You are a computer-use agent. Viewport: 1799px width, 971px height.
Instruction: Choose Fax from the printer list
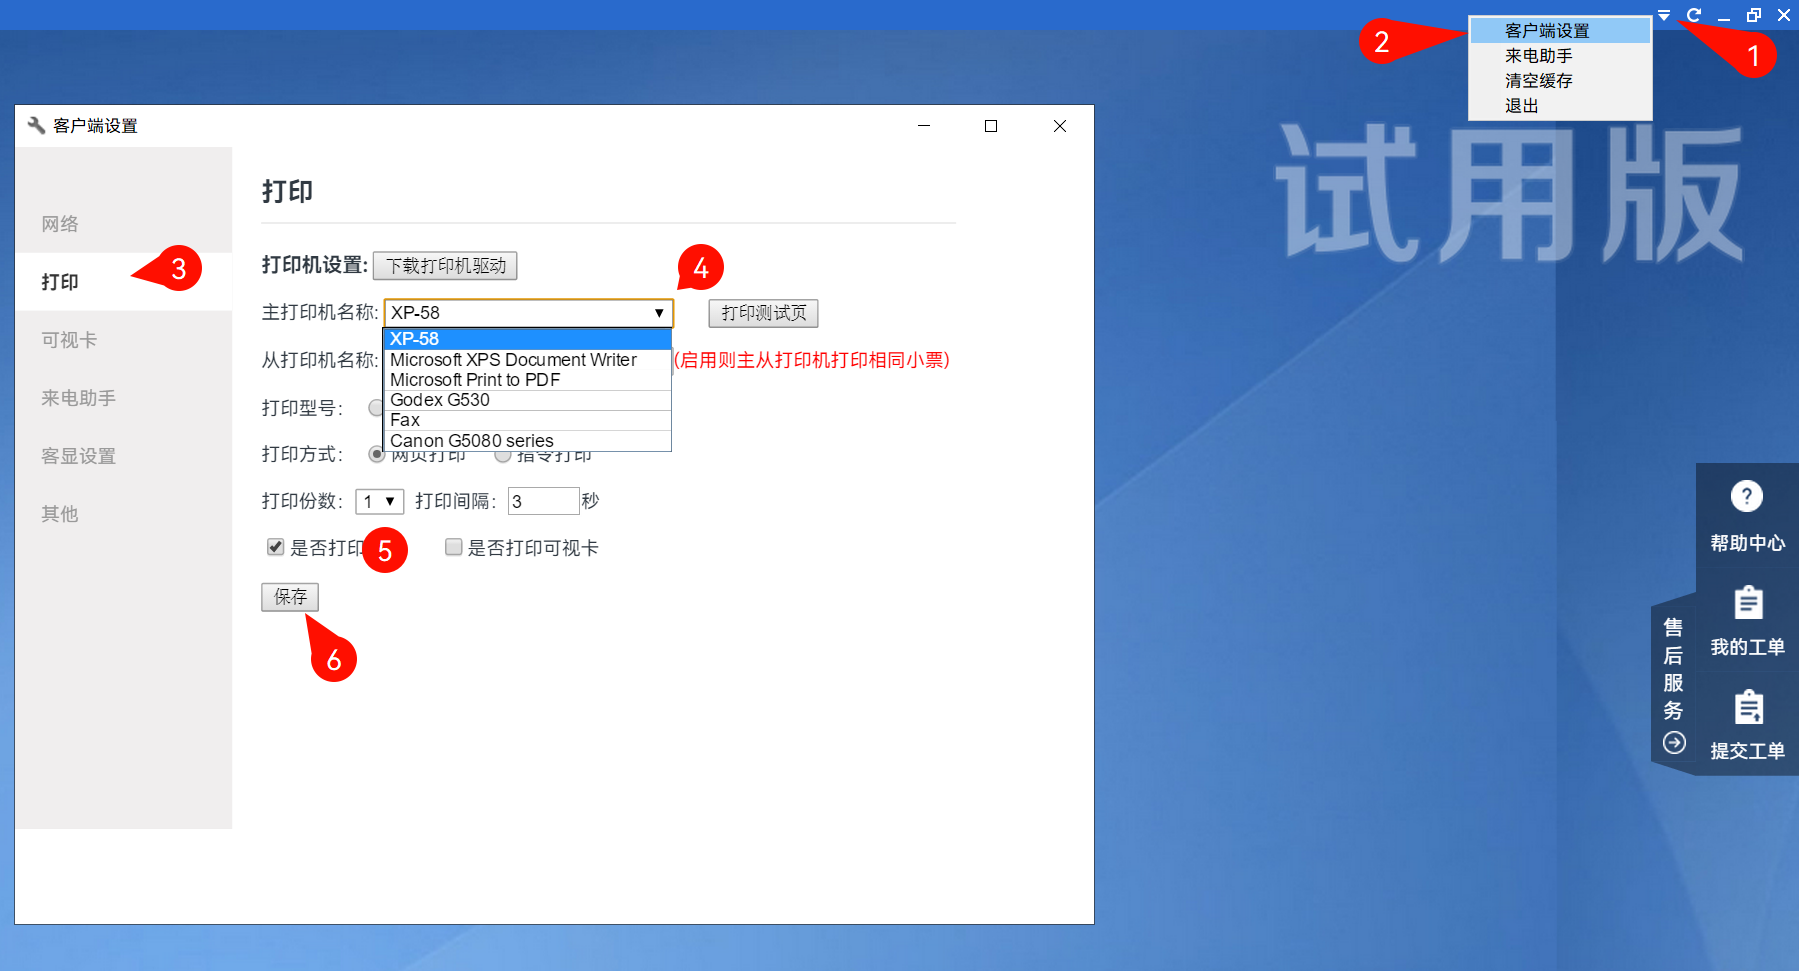tap(527, 420)
